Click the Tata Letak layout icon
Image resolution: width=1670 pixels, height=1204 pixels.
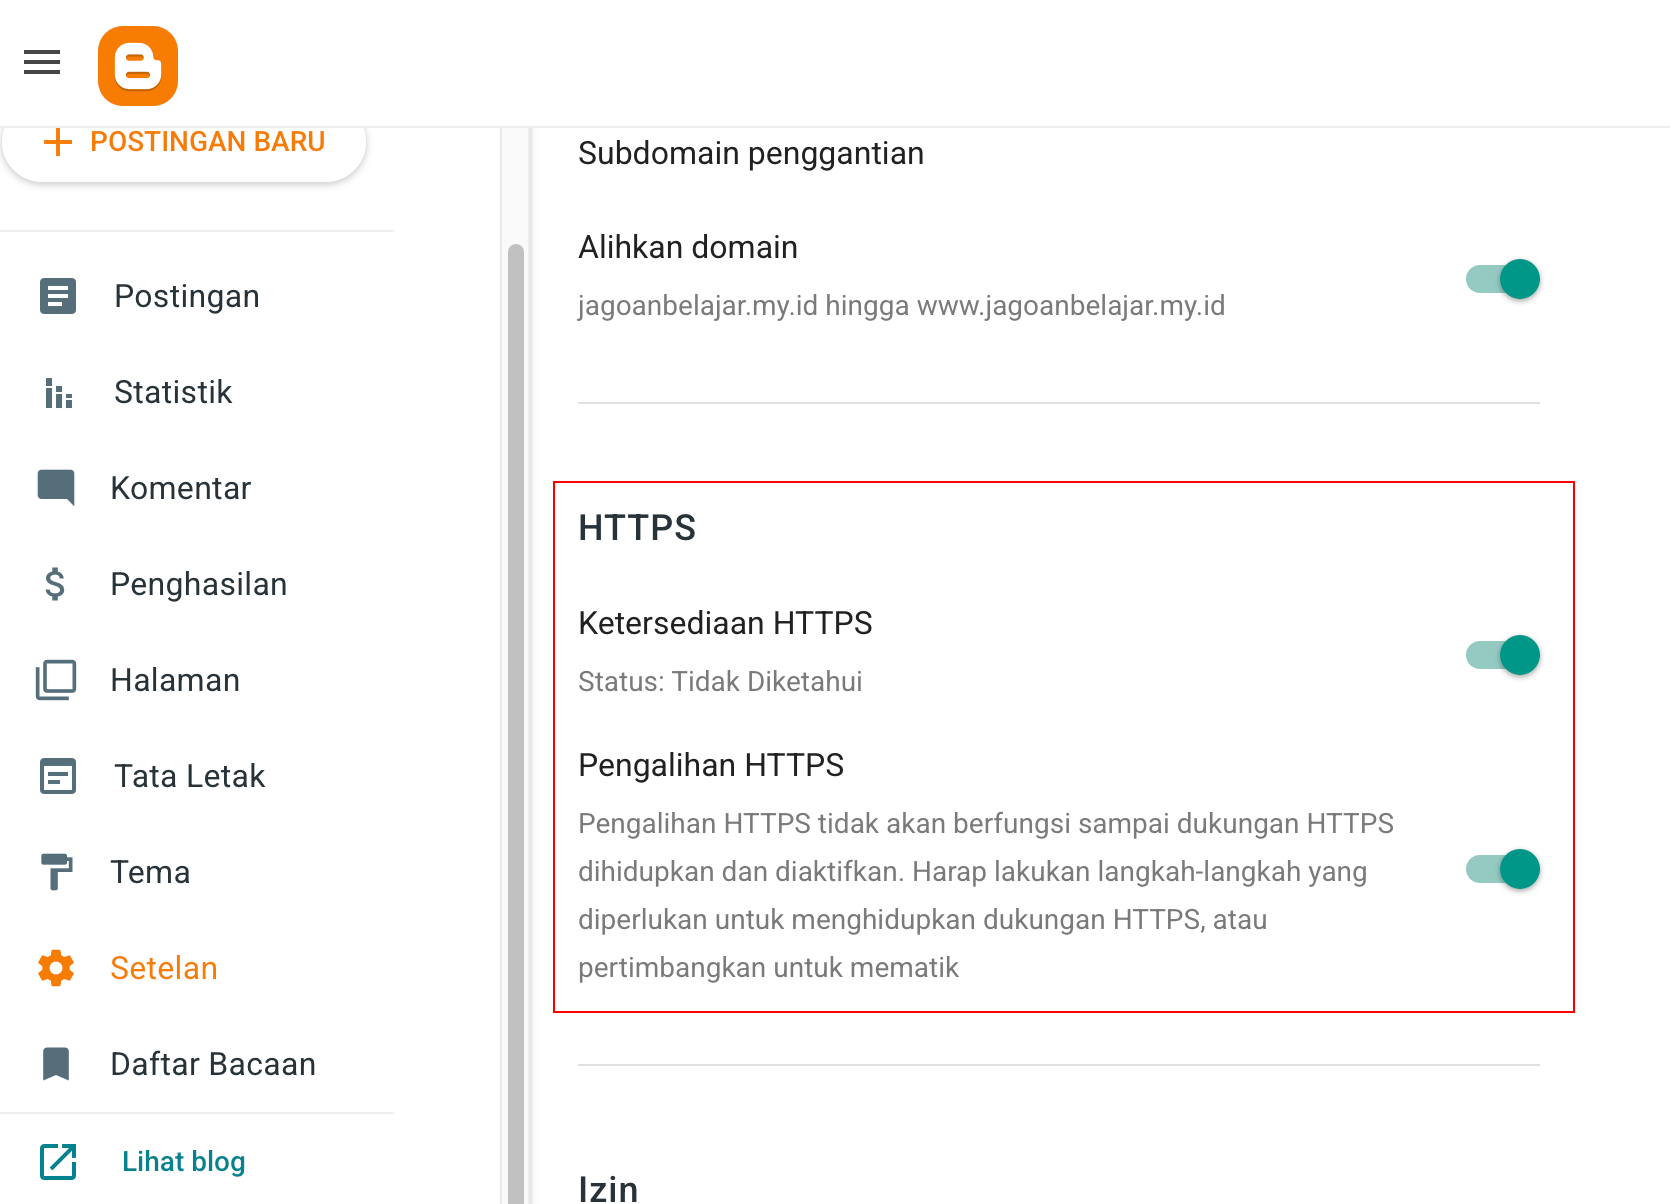pos(58,776)
